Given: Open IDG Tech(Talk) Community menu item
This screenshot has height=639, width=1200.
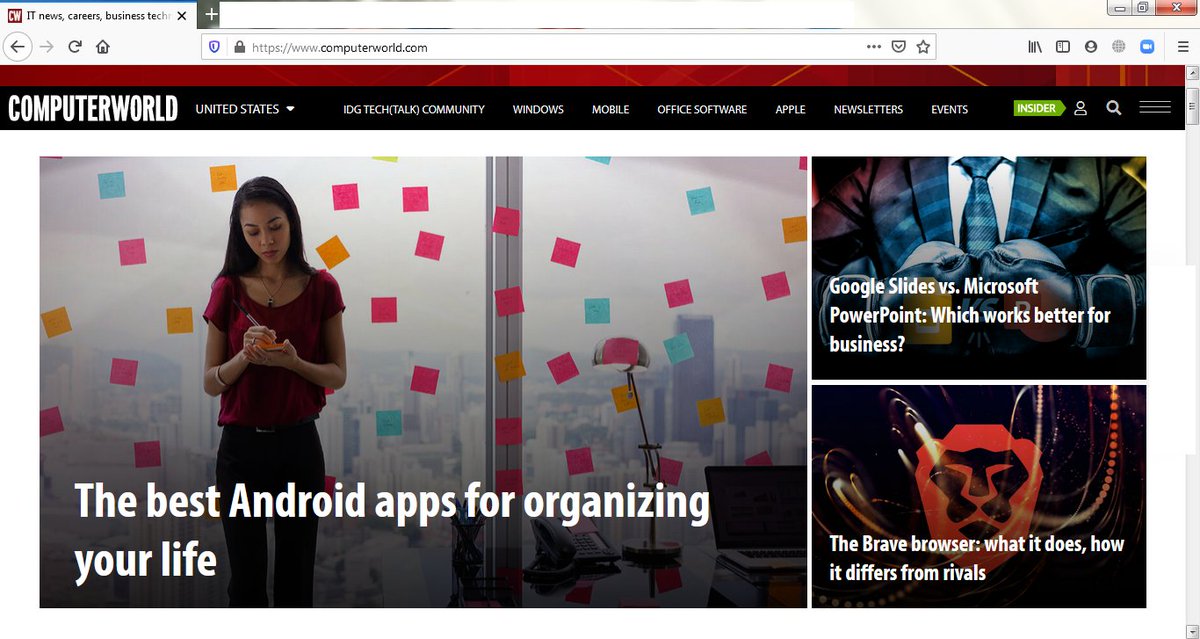Looking at the screenshot, I should pos(414,110).
